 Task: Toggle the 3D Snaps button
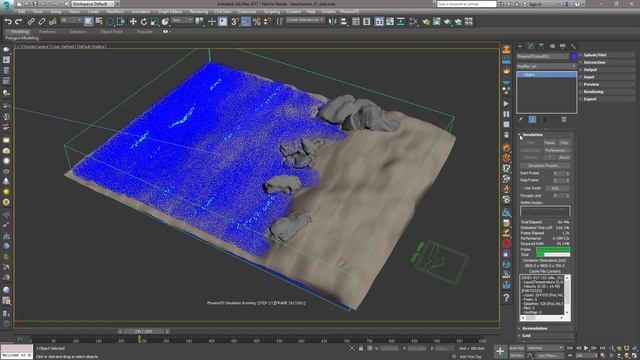tap(235, 22)
